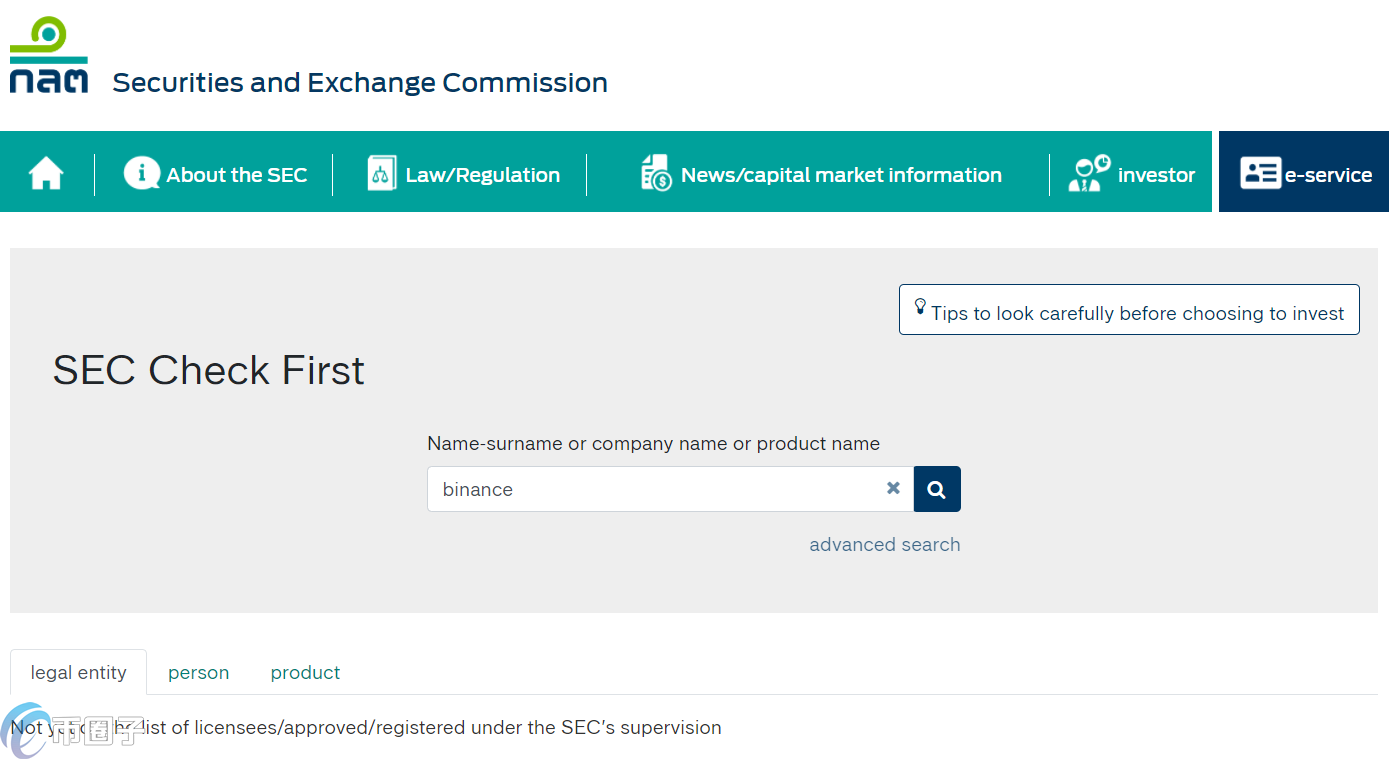This screenshot has width=1389, height=759.
Task: Click the investor people icon
Action: pos(1089,173)
